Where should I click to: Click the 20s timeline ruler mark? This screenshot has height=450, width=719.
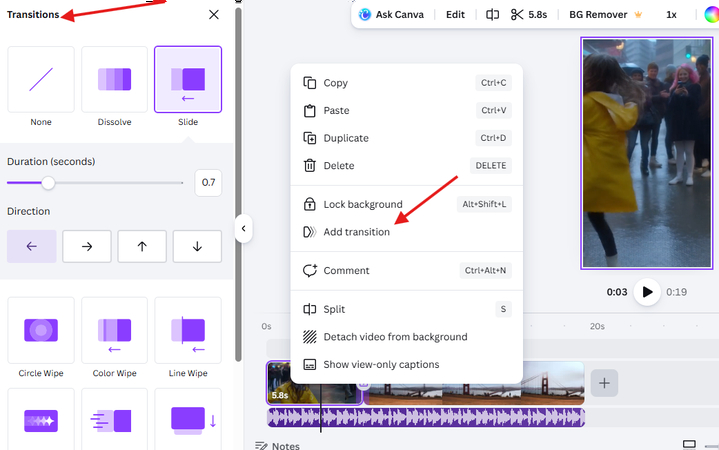tap(597, 326)
